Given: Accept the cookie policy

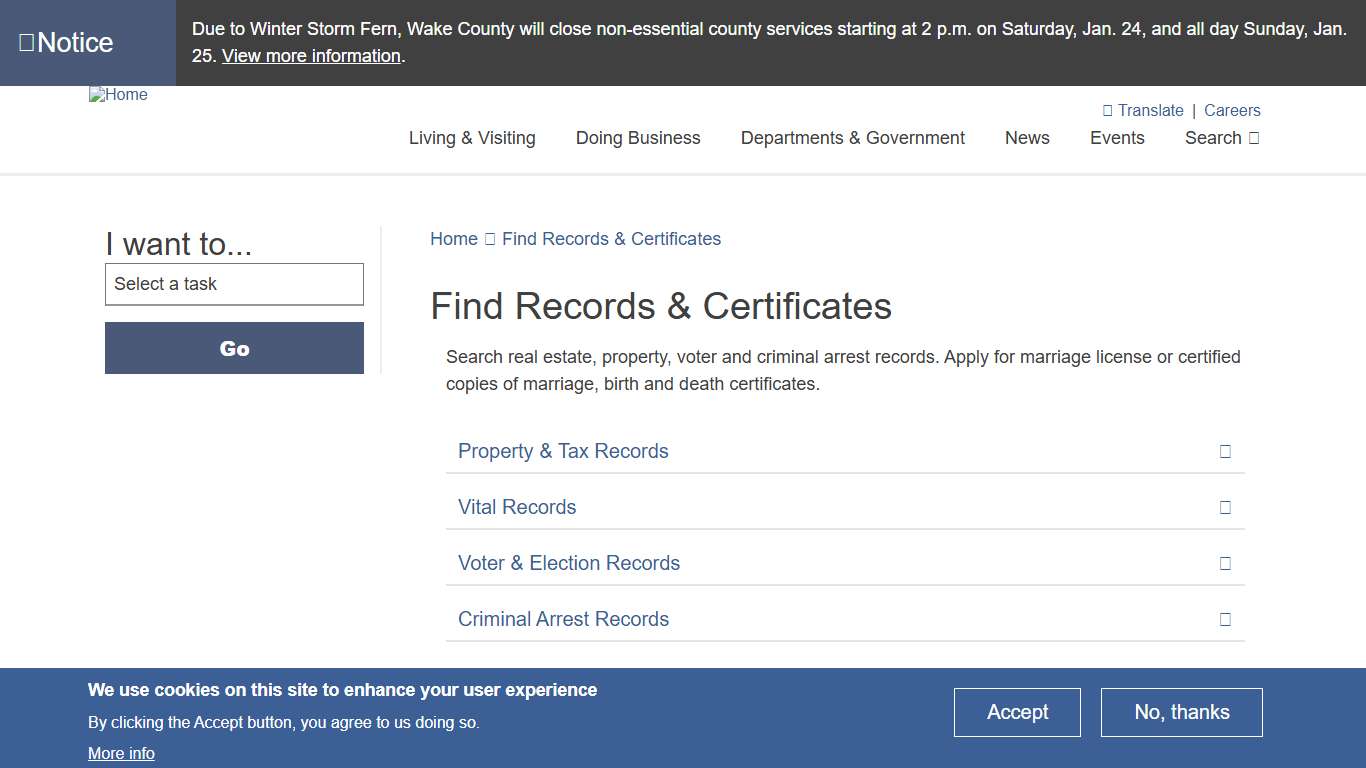Looking at the screenshot, I should [x=1017, y=712].
